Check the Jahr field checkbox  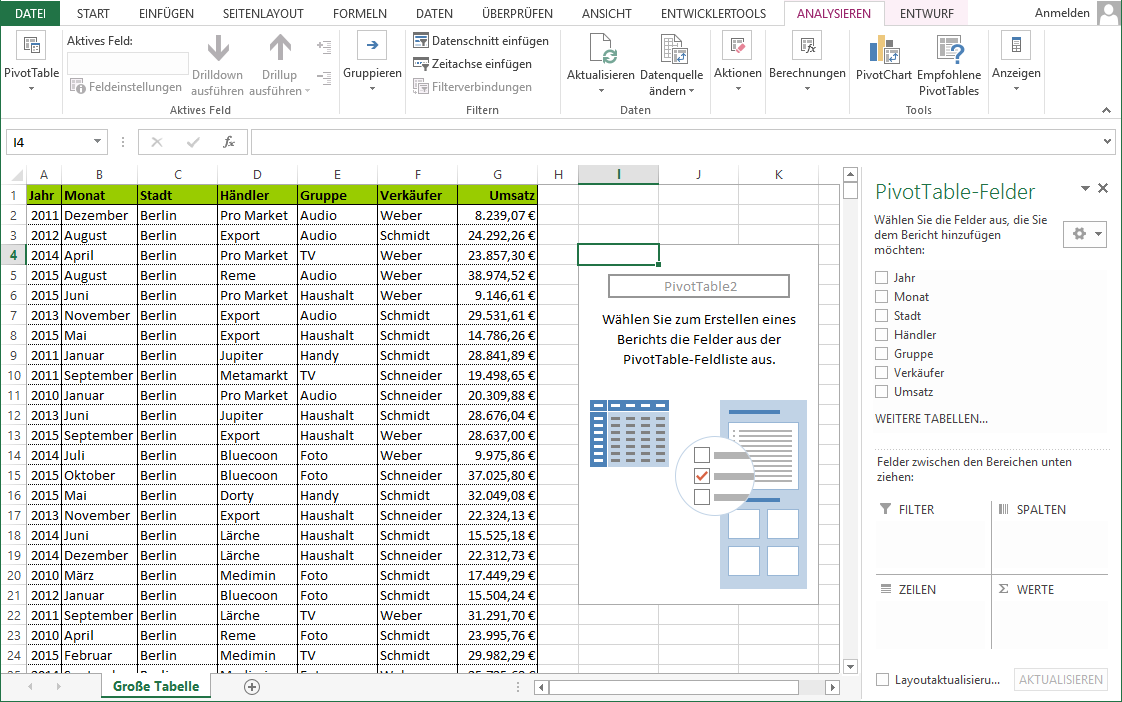click(x=881, y=278)
